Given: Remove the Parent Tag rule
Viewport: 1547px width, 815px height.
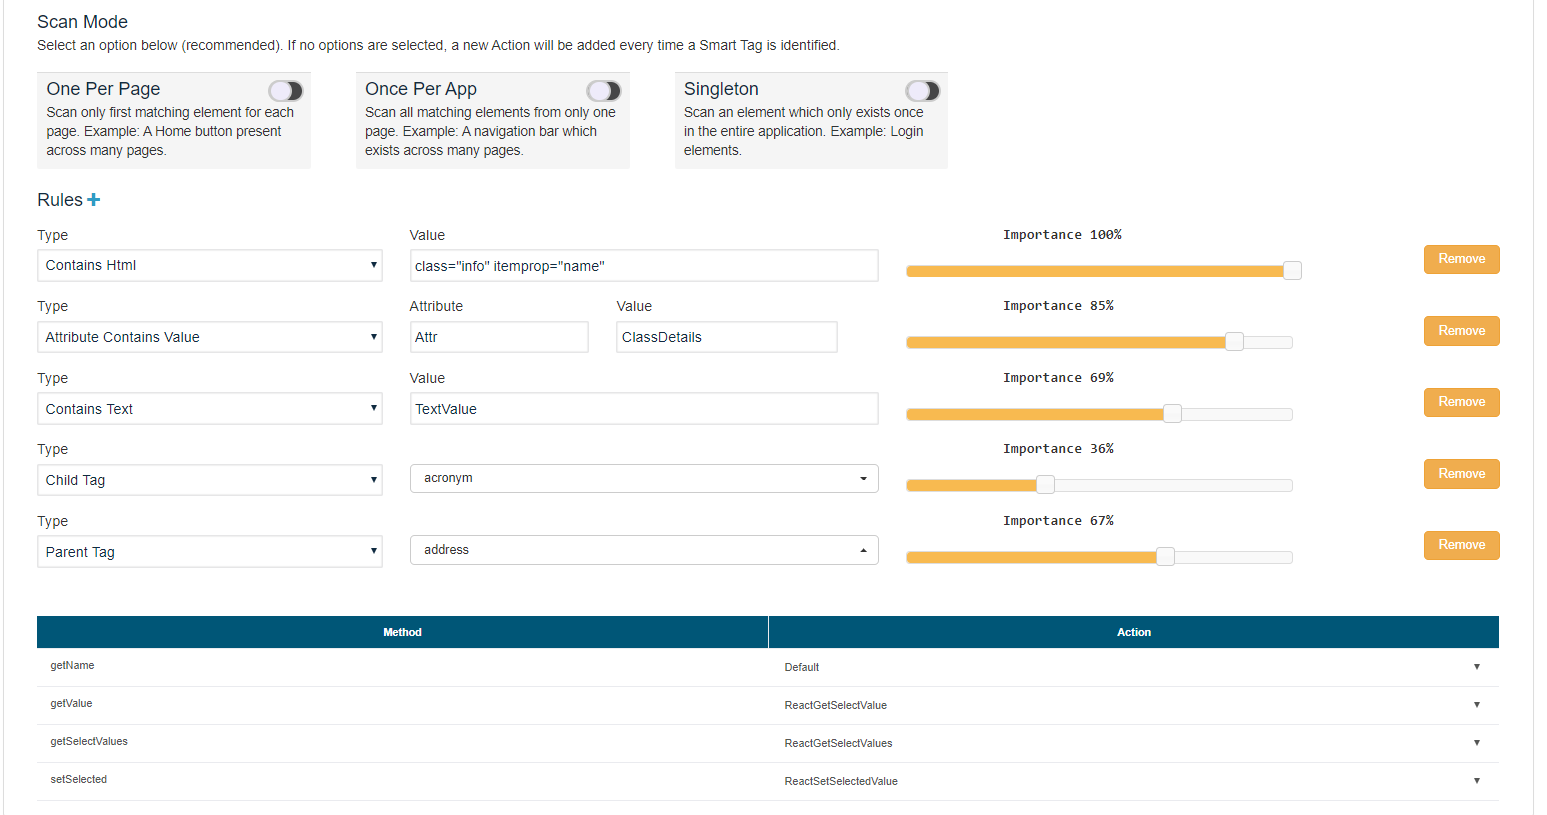Looking at the screenshot, I should [x=1461, y=545].
